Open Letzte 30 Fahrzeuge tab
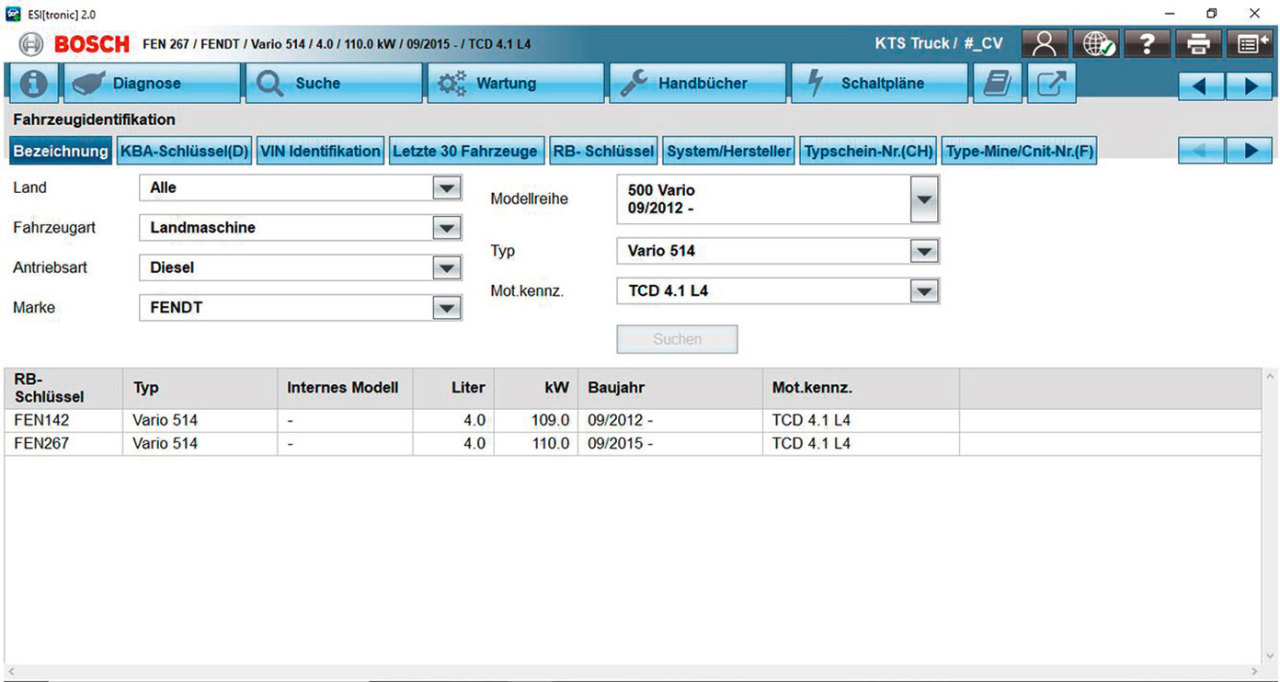 click(x=465, y=151)
